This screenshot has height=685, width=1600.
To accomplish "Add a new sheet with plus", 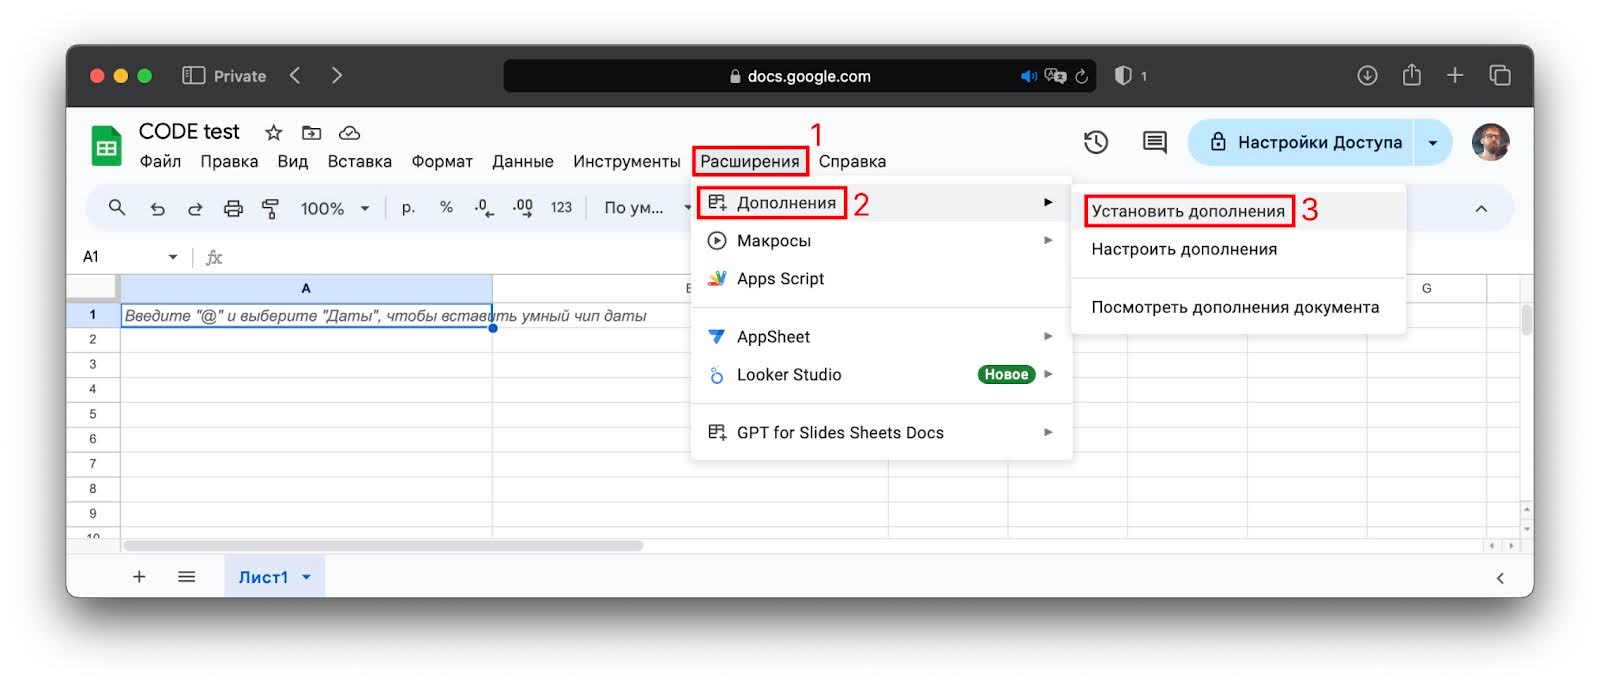I will (x=139, y=577).
